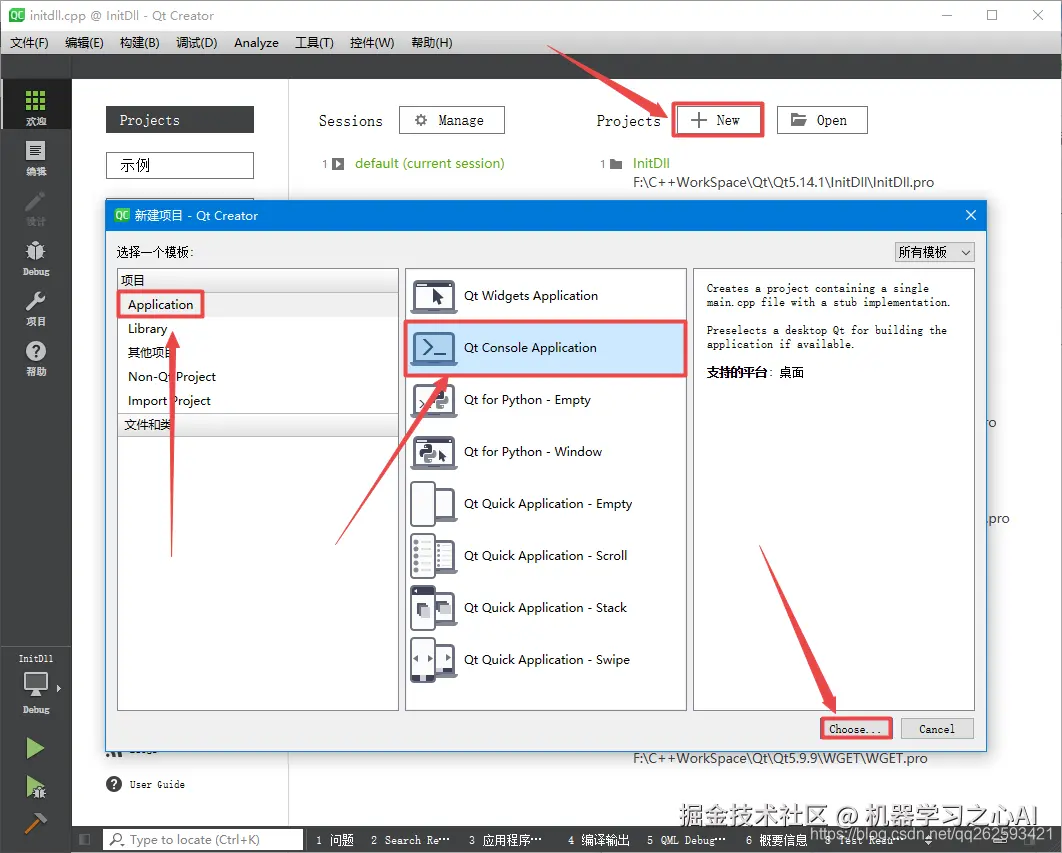Click the Qt Quick Application - Empty icon
The image size is (1062, 853).
(x=433, y=504)
